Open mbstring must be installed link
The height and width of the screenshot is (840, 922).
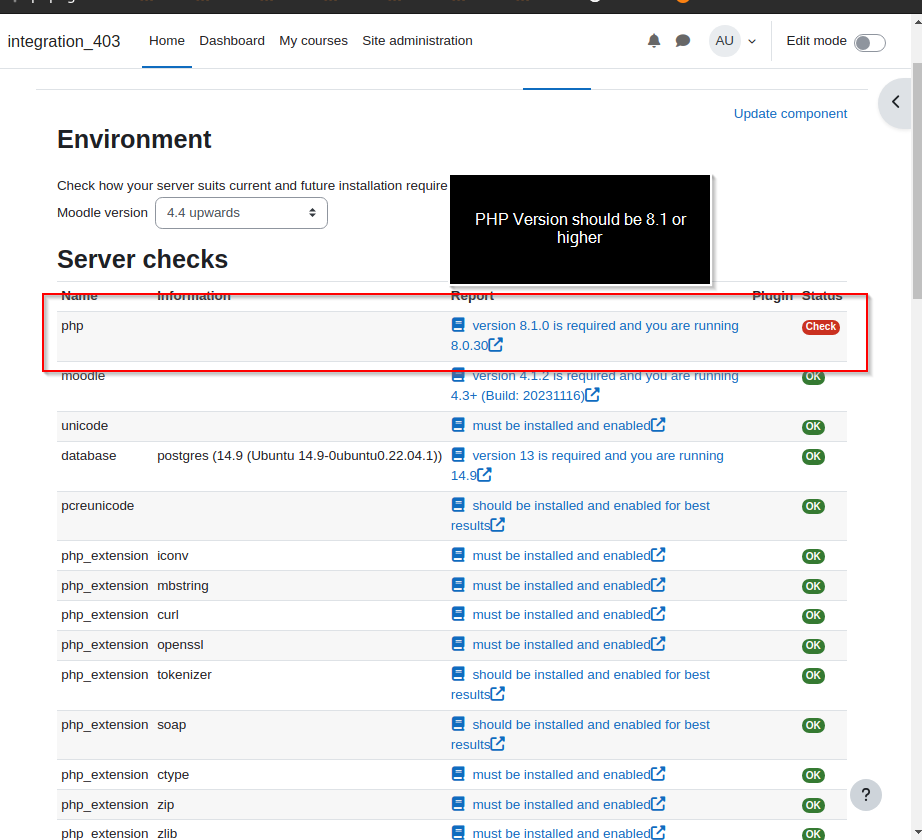pyautogui.click(x=561, y=585)
